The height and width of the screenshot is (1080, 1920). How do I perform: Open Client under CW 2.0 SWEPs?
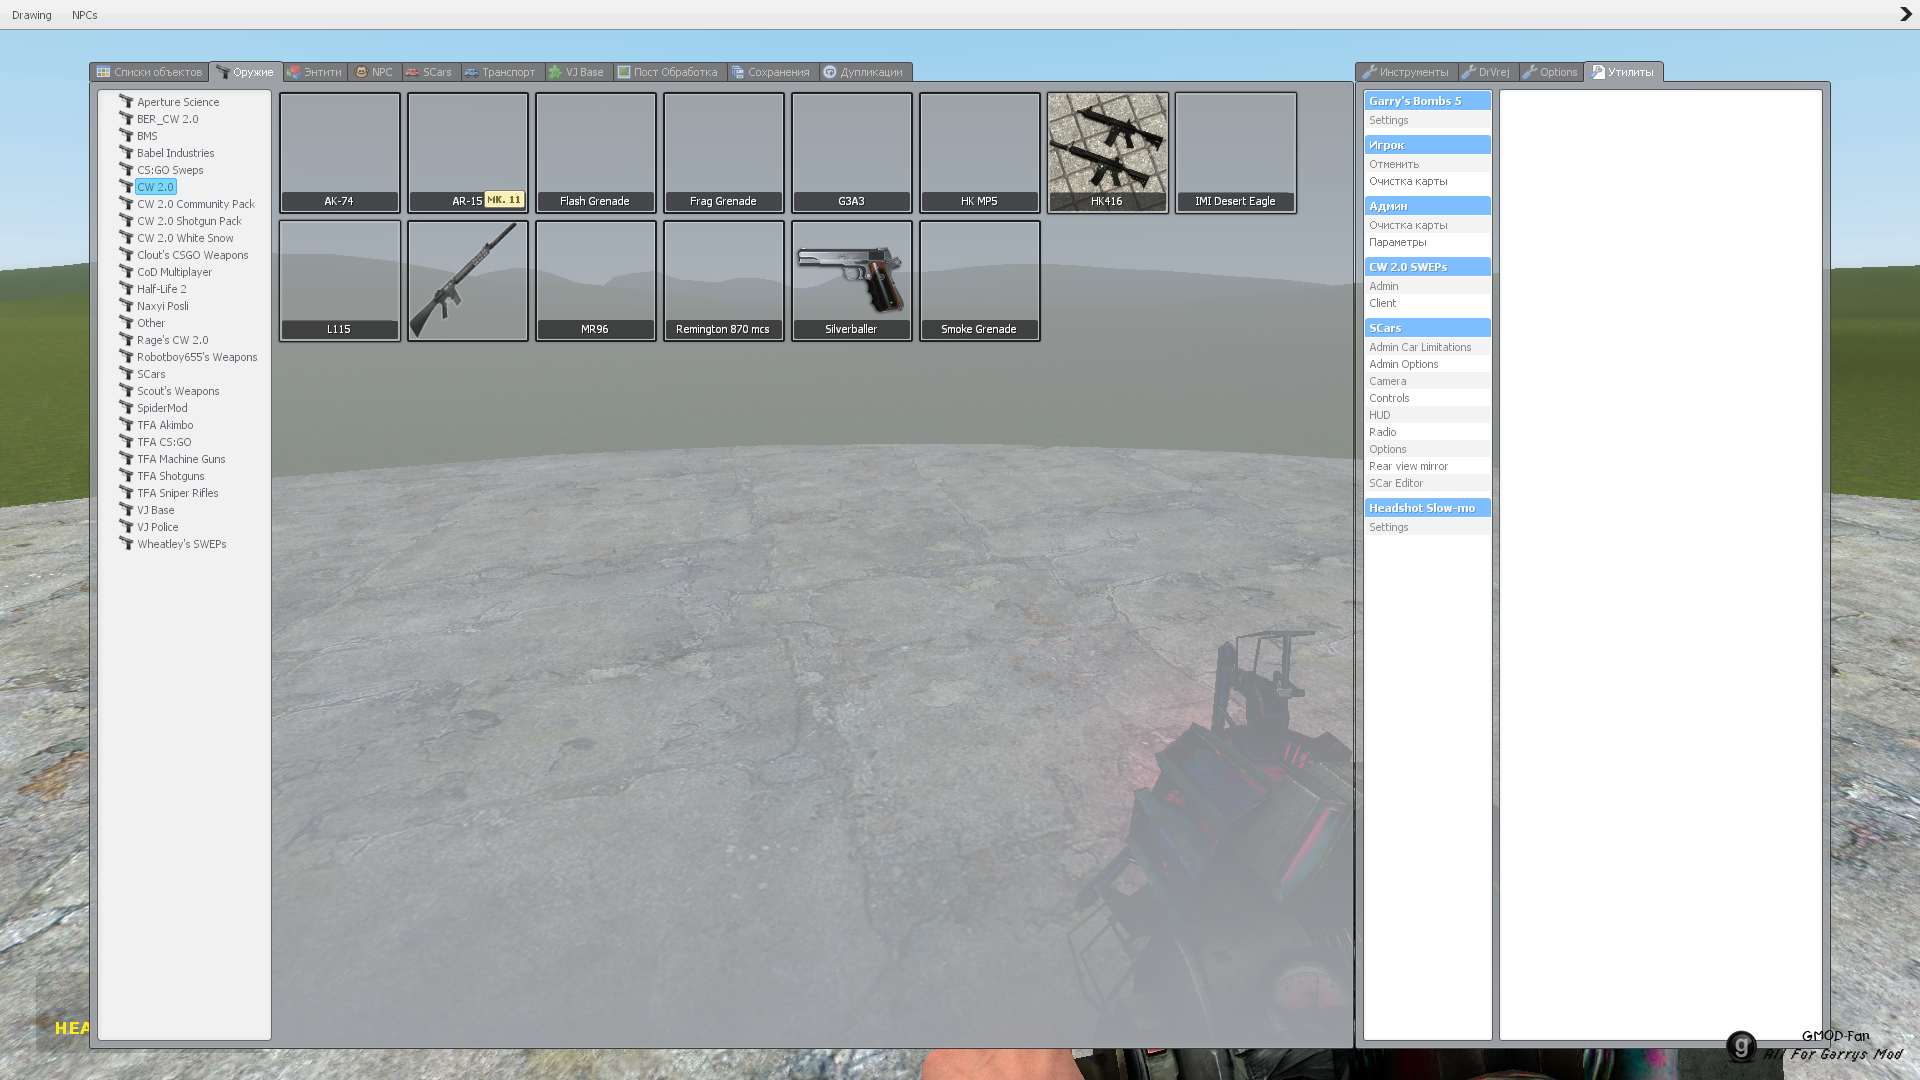click(1427, 303)
